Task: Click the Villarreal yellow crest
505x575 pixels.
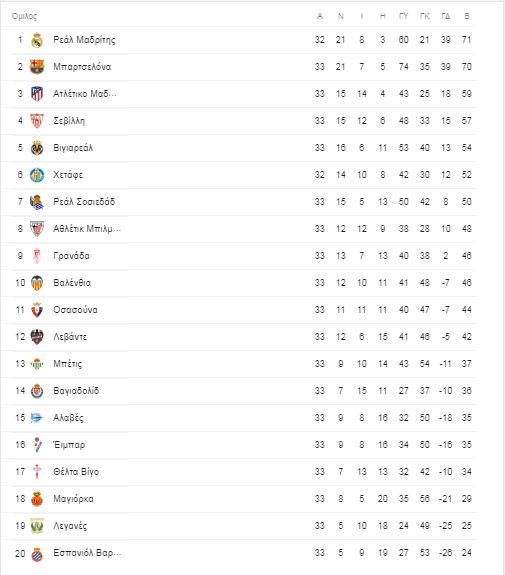Action: [37, 148]
